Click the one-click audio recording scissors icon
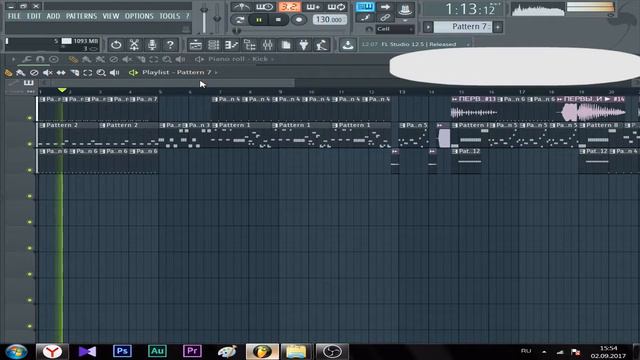This screenshot has height=360, width=640. 134,45
